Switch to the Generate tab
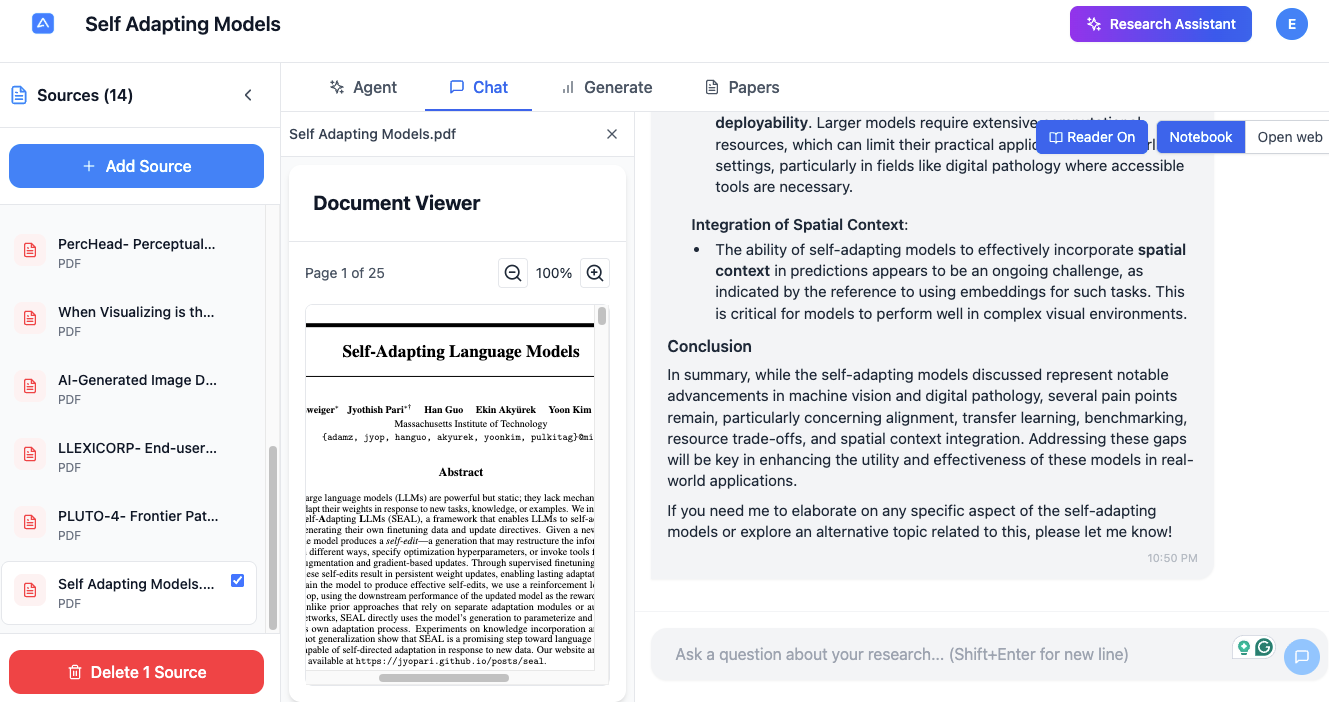The height and width of the screenshot is (702, 1329). [x=606, y=87]
